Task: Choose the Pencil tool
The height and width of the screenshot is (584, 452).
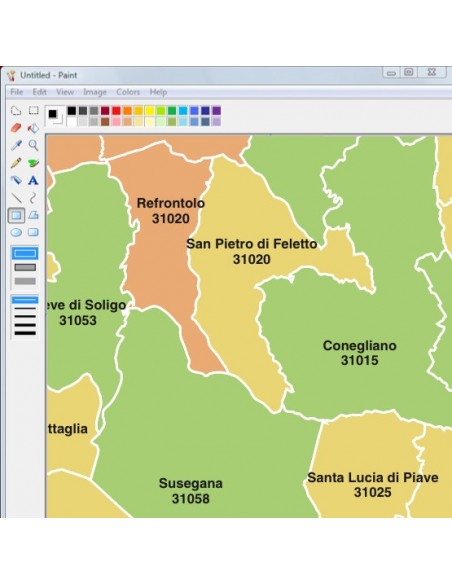Action: [16, 163]
